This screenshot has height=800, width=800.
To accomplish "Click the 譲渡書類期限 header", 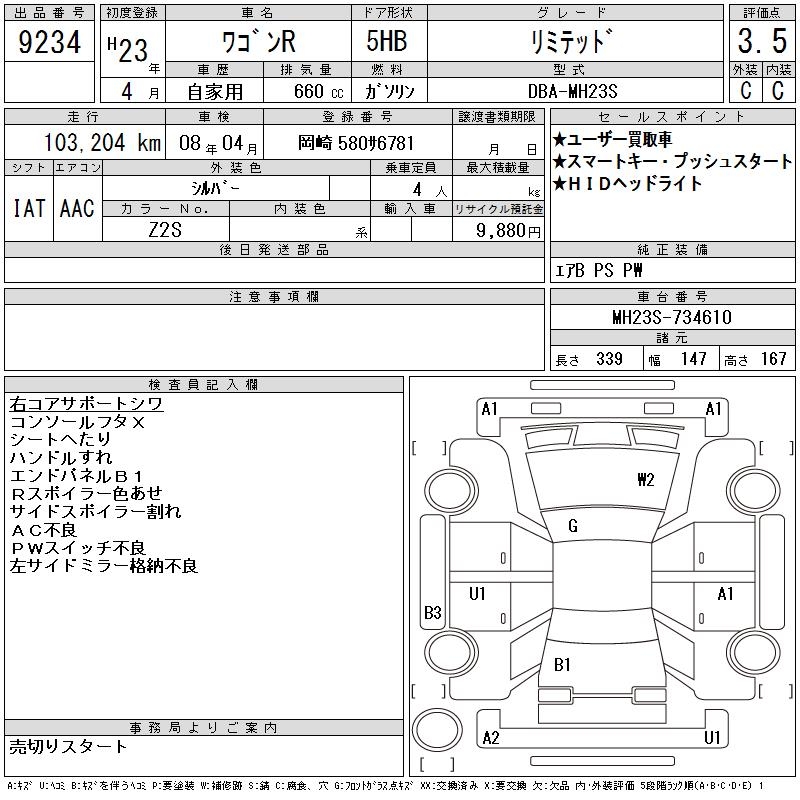I will tap(497, 117).
